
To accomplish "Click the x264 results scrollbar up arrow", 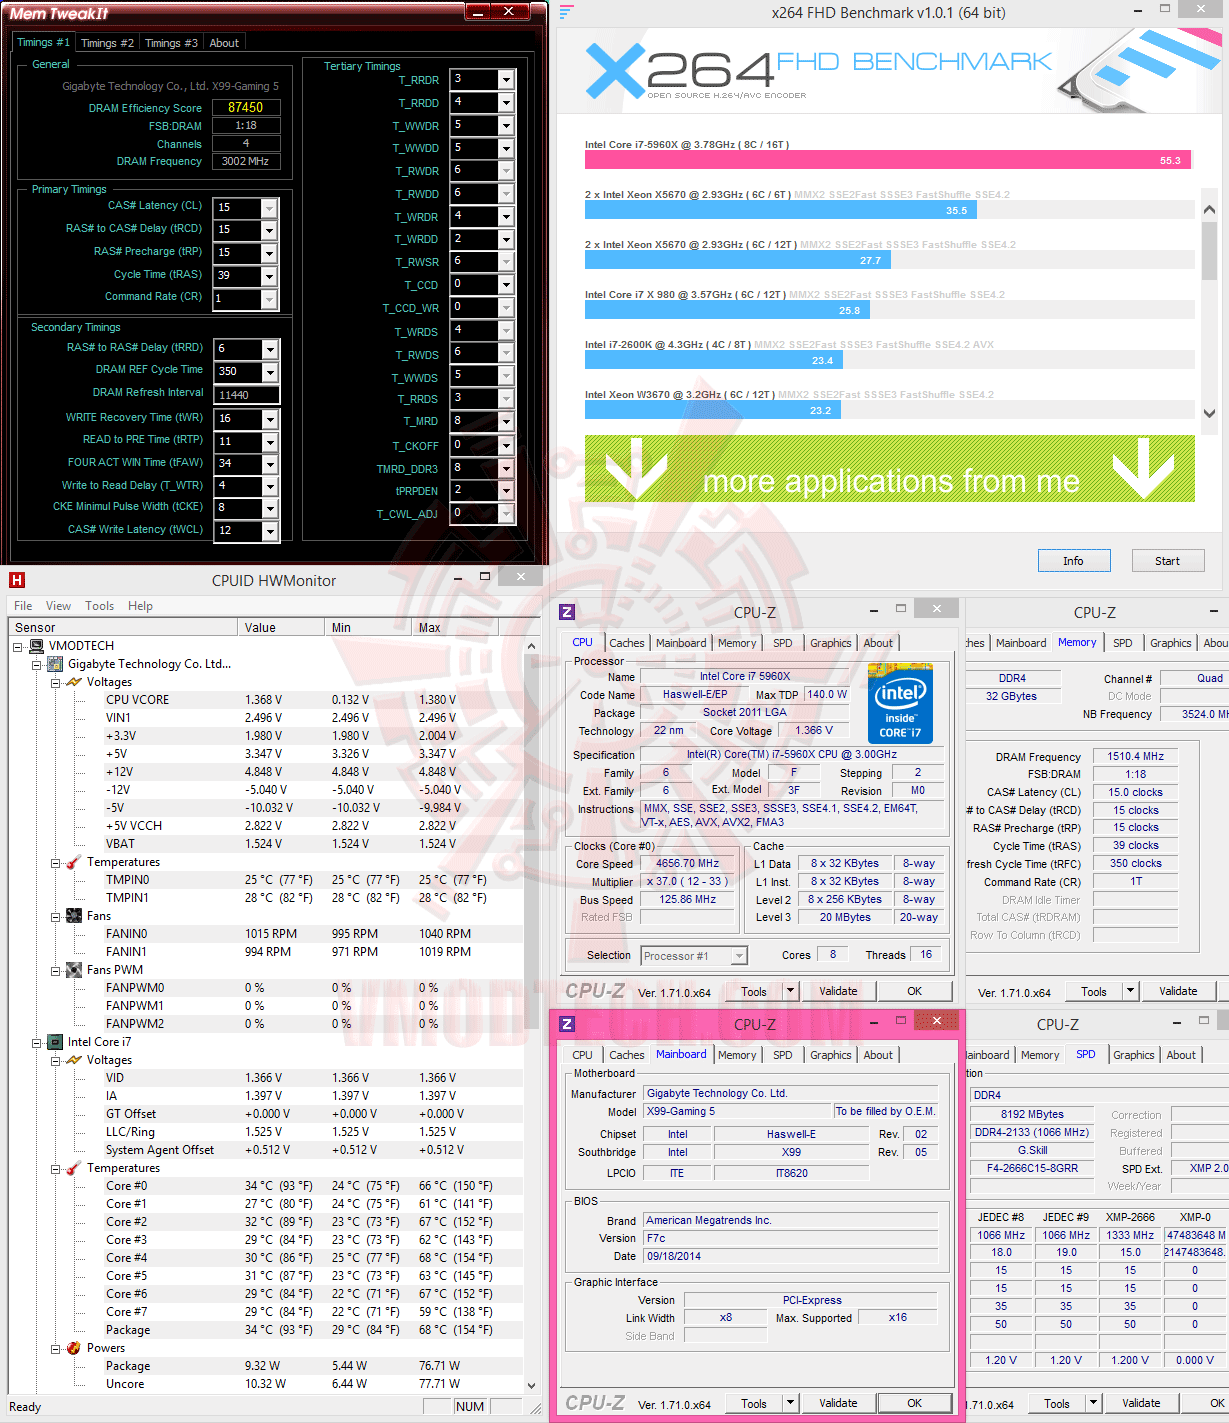I will pos(1209,209).
